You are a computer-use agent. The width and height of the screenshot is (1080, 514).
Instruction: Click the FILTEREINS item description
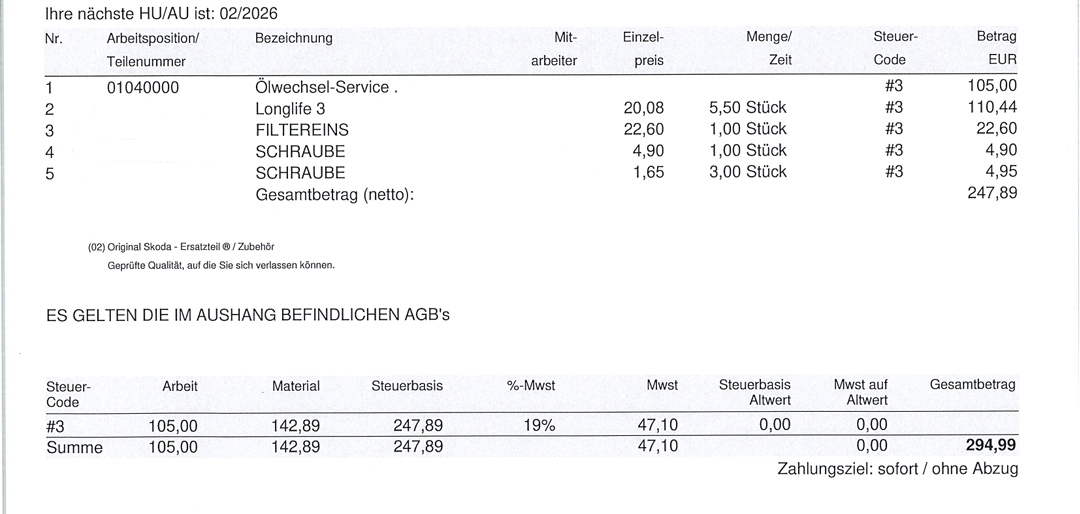(x=302, y=129)
